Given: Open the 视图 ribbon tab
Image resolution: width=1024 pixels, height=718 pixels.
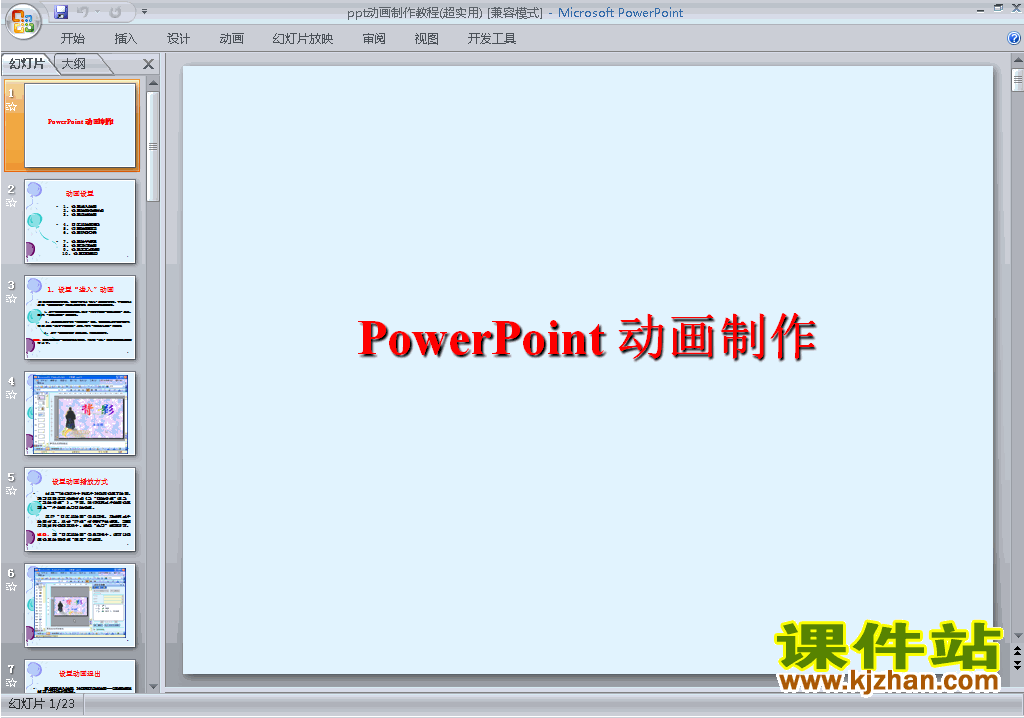Looking at the screenshot, I should 426,39.
